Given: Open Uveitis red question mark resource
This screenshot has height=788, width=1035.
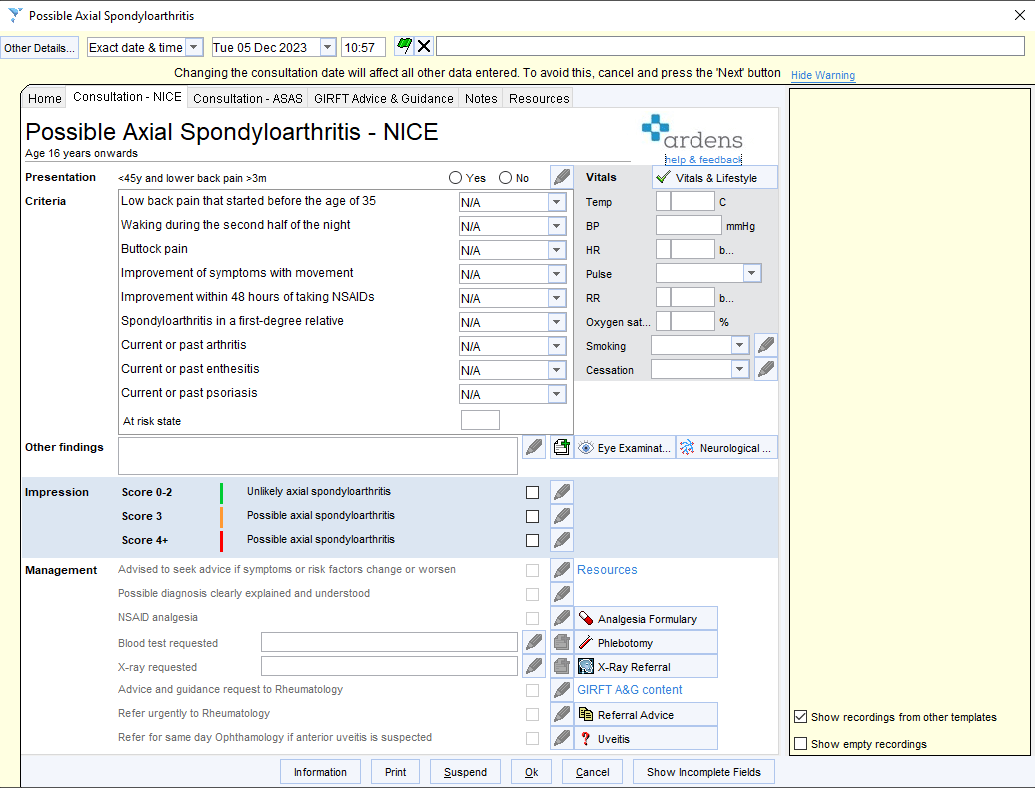Looking at the screenshot, I should [x=646, y=739].
